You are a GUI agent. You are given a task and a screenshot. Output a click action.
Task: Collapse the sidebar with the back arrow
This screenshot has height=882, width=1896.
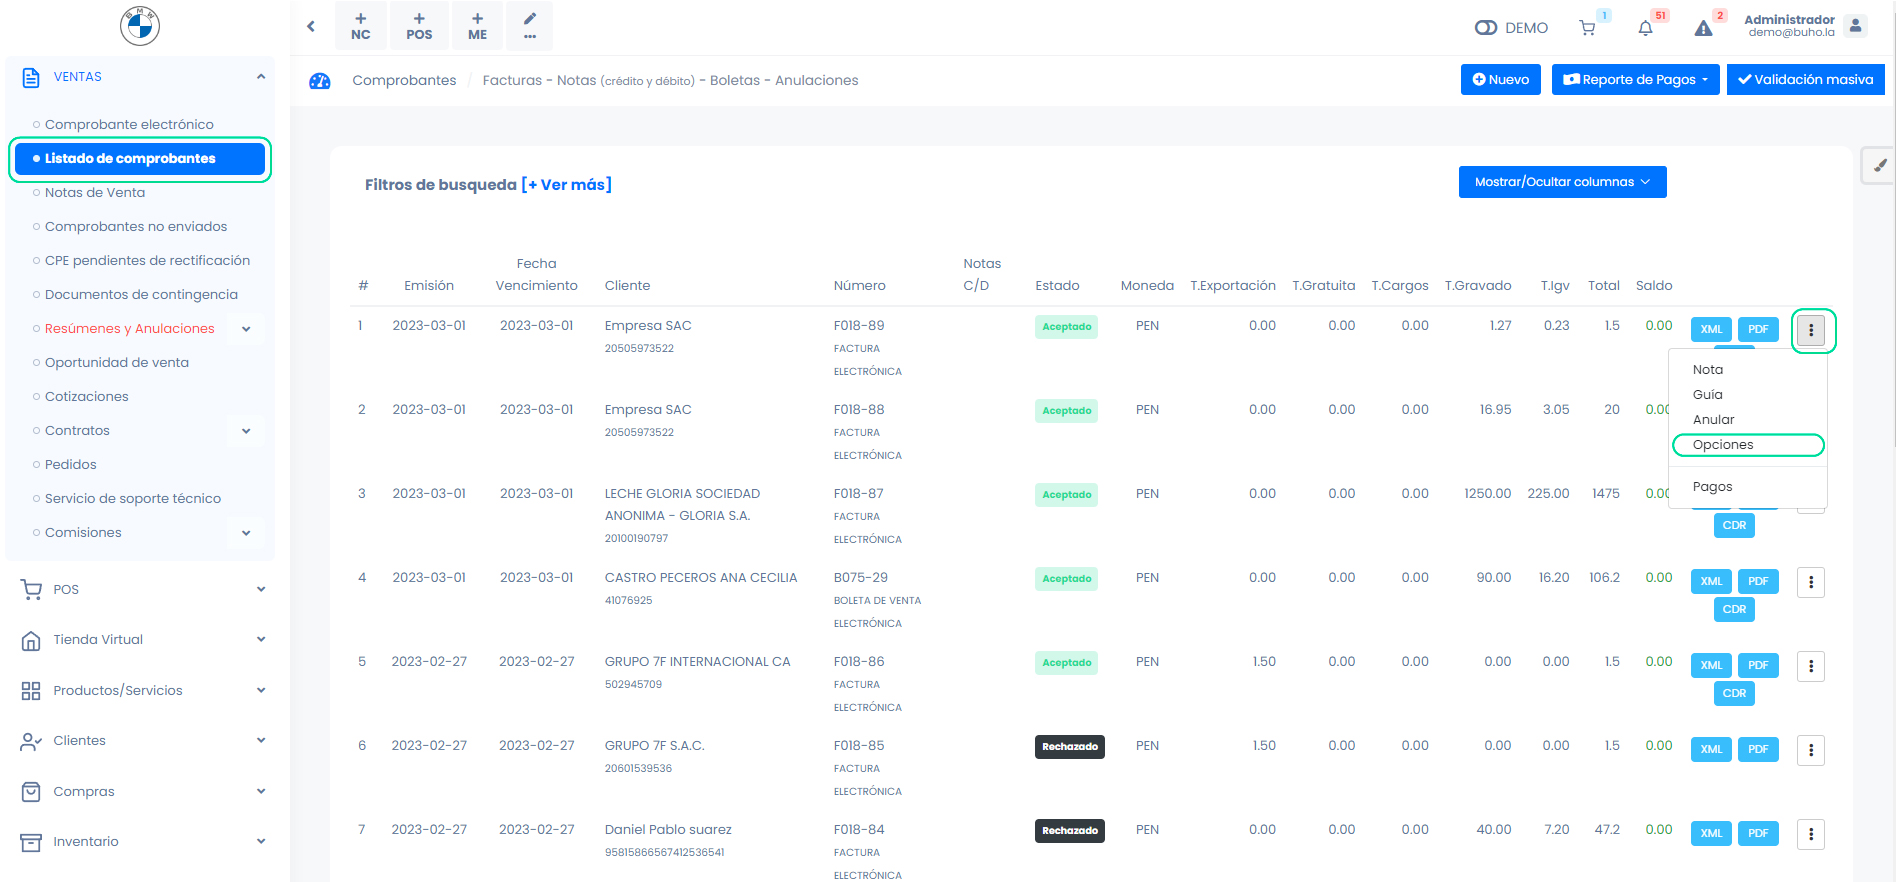point(311,26)
